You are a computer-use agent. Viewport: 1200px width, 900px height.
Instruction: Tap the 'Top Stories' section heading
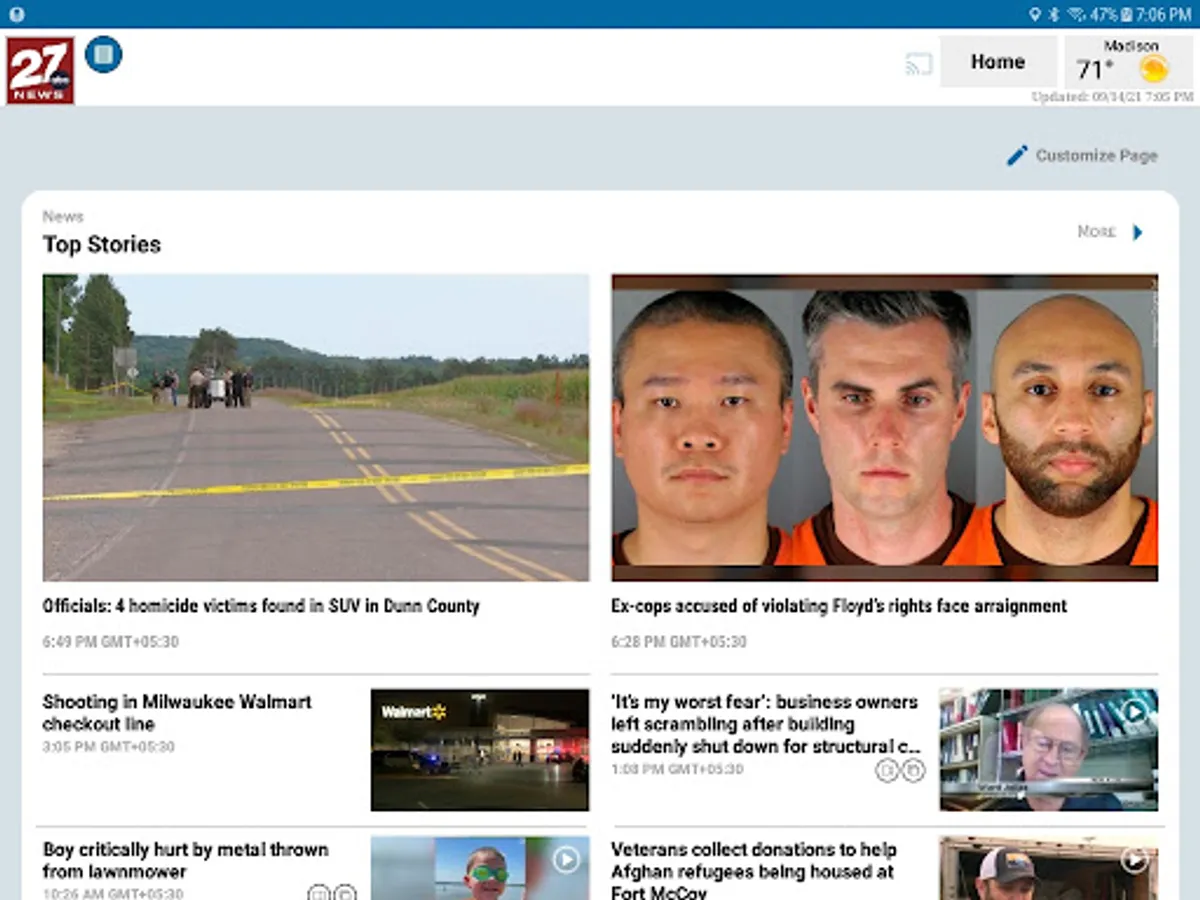pos(102,245)
